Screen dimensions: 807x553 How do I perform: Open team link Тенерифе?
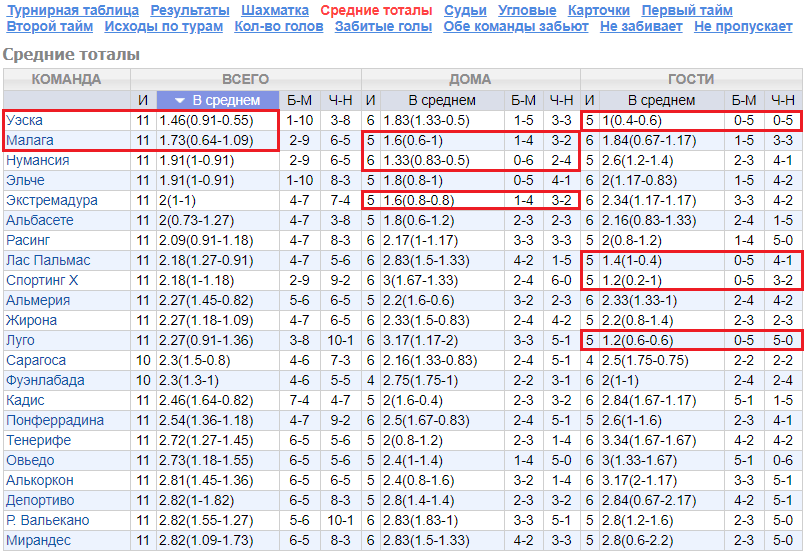coord(39,441)
